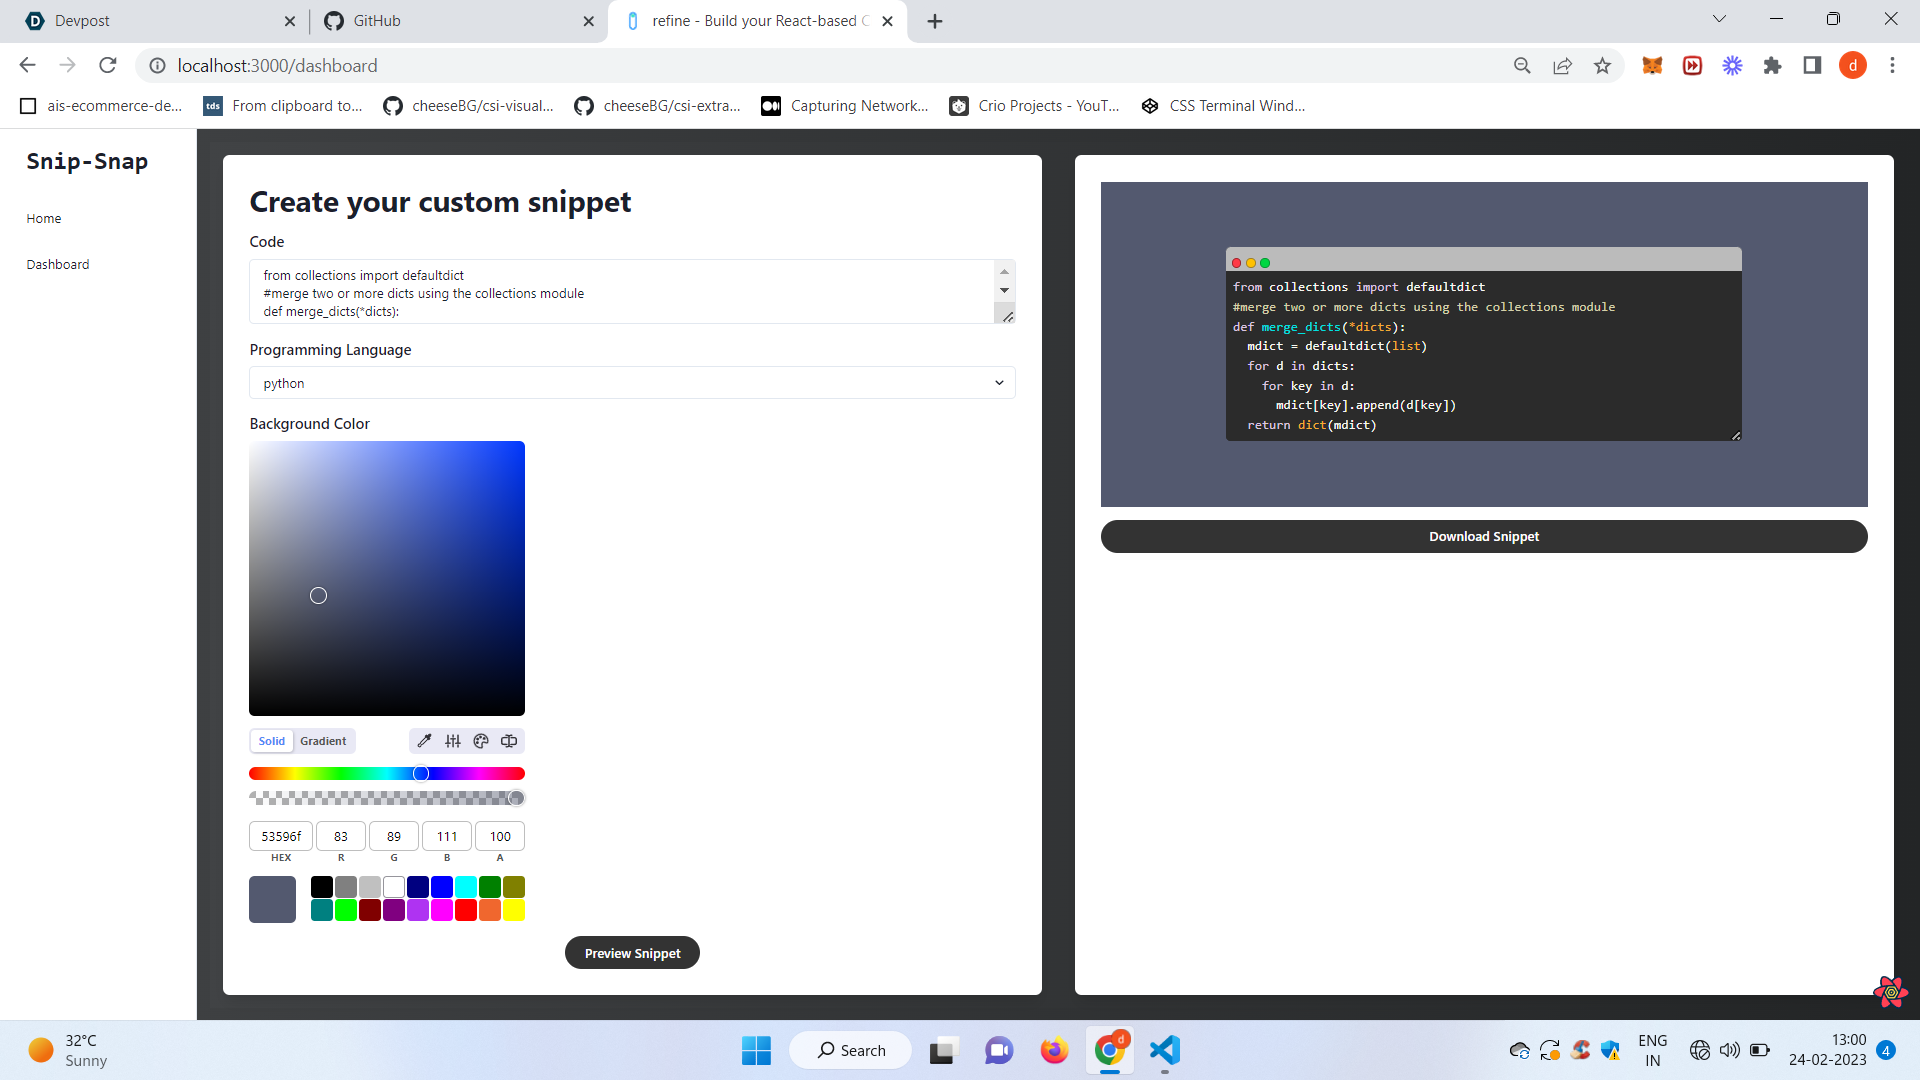Click inside the HEX value input field
The height and width of the screenshot is (1080, 1920).
tap(280, 836)
